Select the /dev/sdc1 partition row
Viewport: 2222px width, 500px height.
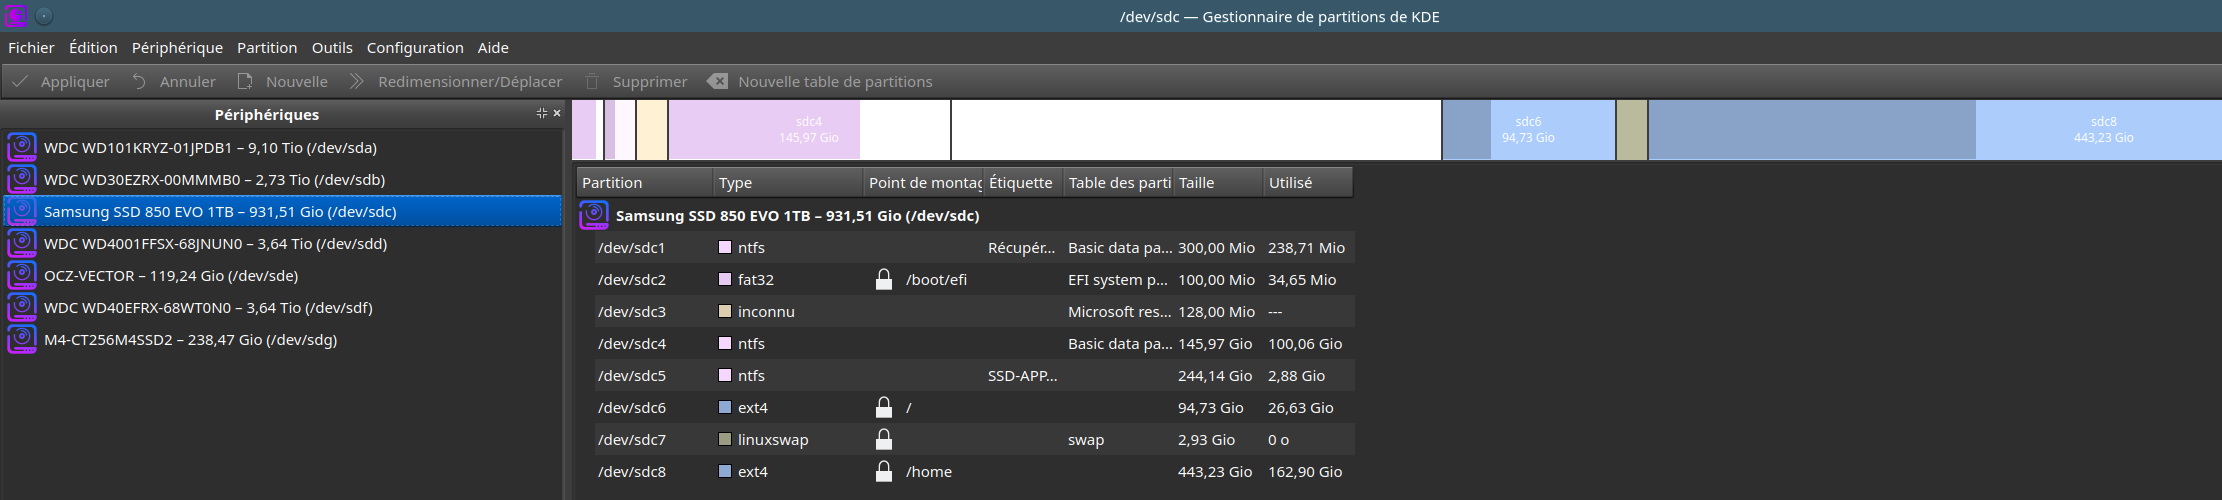[x=975, y=247]
